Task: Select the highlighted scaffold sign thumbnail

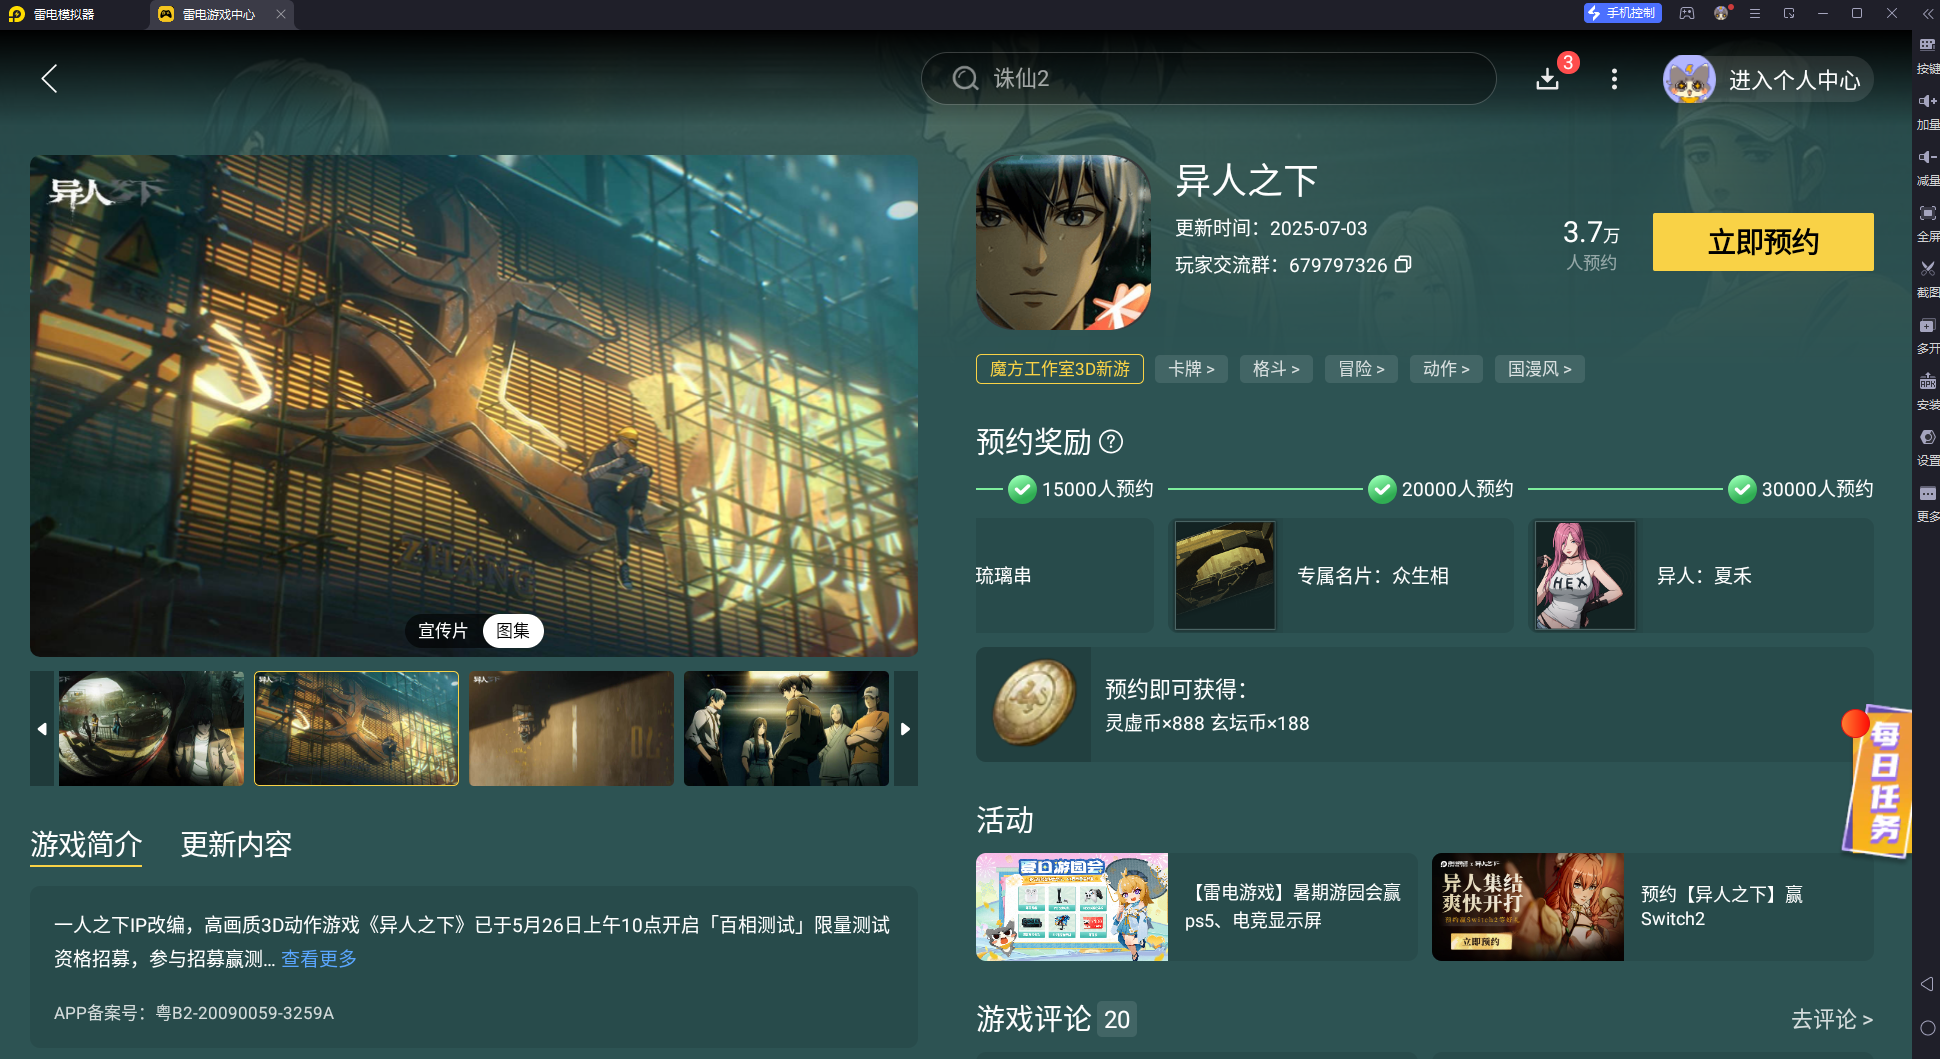Action: [x=356, y=728]
